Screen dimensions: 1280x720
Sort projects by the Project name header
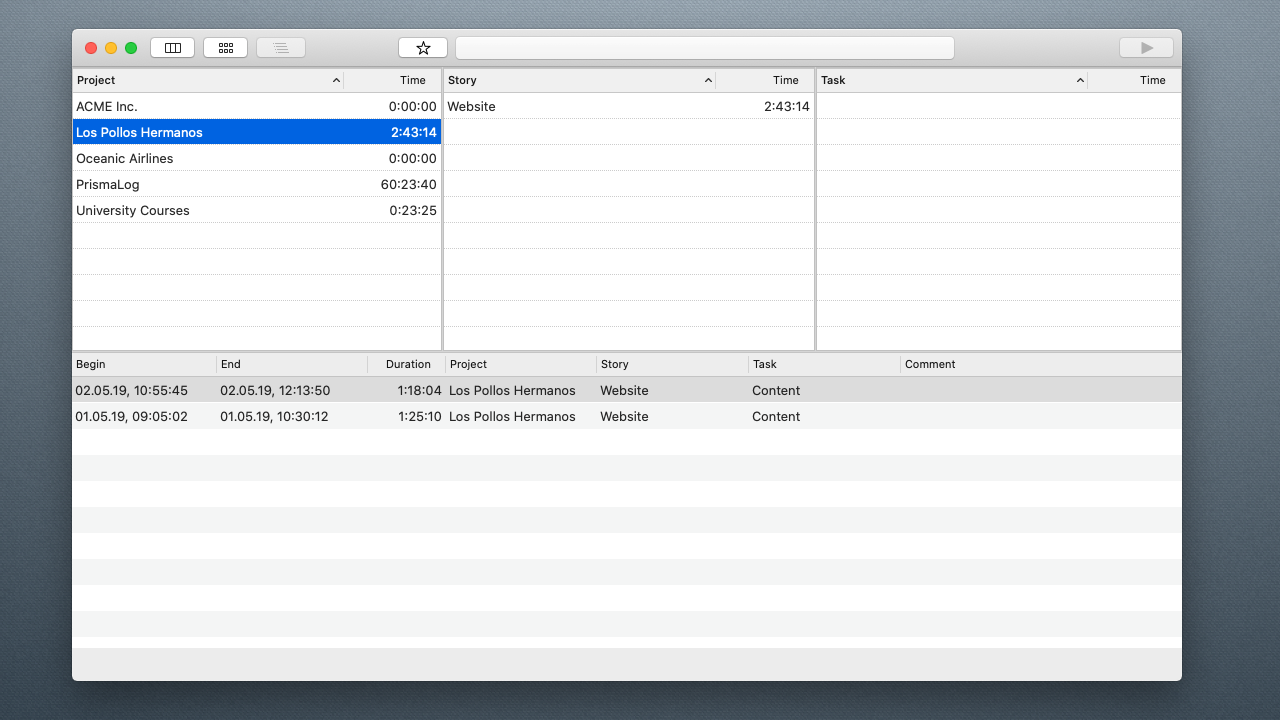point(208,80)
